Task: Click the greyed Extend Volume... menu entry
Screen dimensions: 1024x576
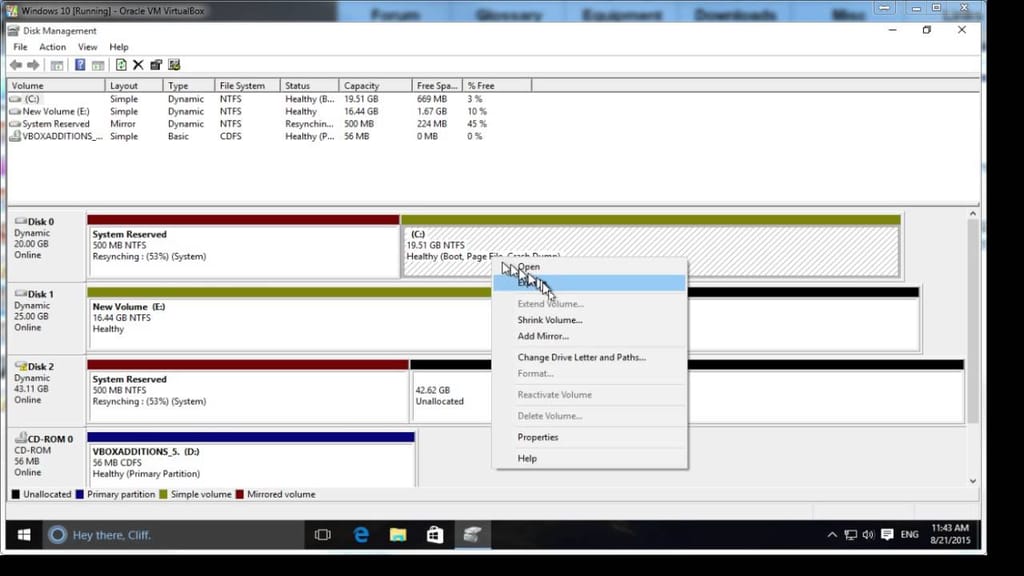Action: tap(590, 304)
